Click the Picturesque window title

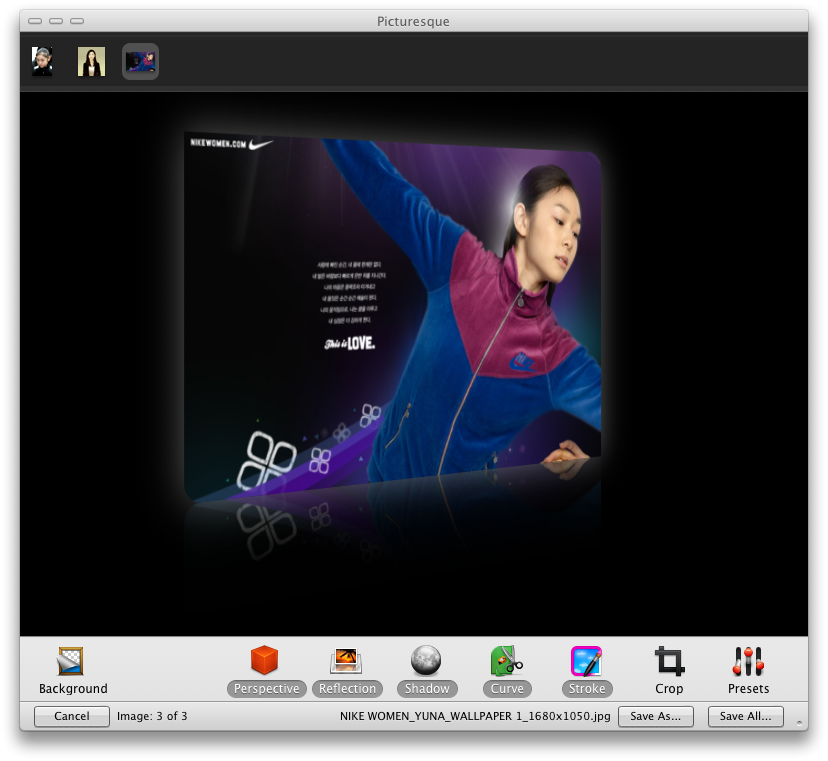coord(413,22)
